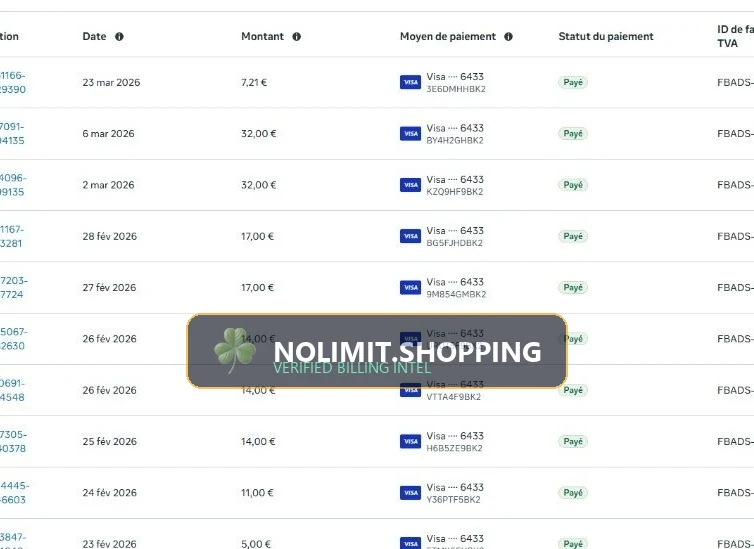Open the transaction ID link starting 7305-
This screenshot has width=754, height=549.
(13, 441)
